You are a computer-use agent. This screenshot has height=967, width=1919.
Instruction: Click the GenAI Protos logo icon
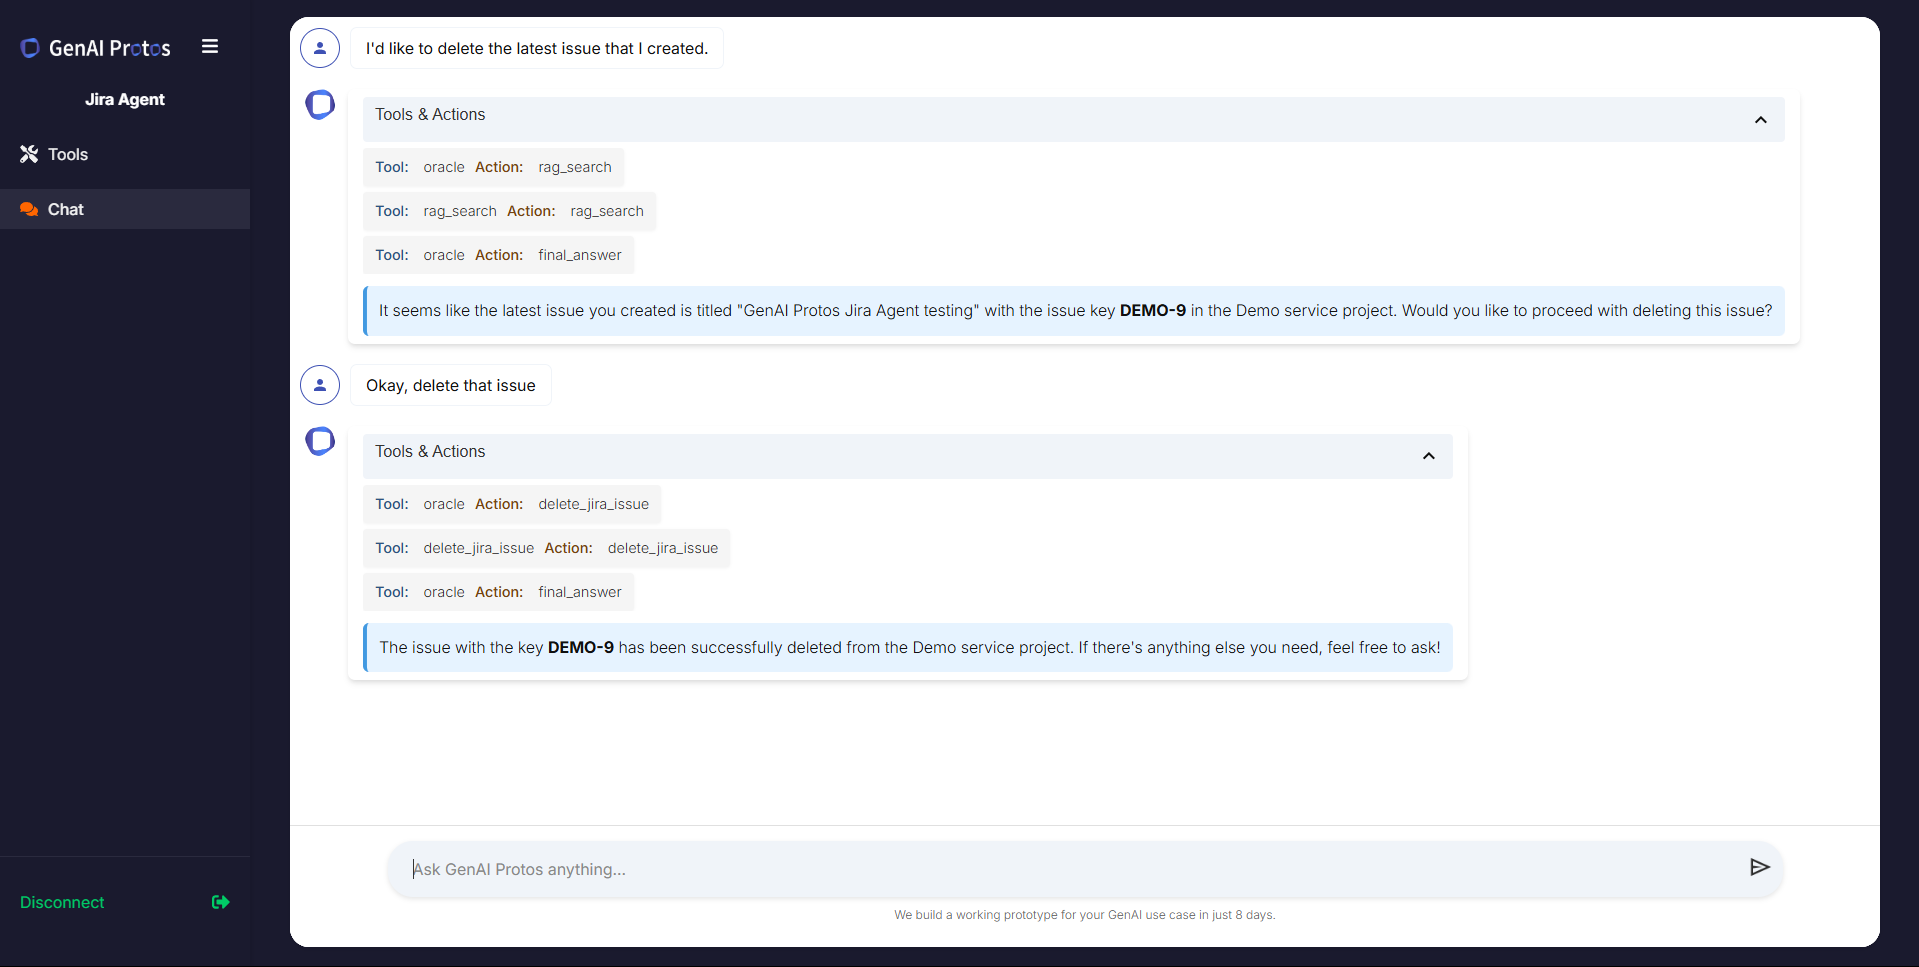30,48
